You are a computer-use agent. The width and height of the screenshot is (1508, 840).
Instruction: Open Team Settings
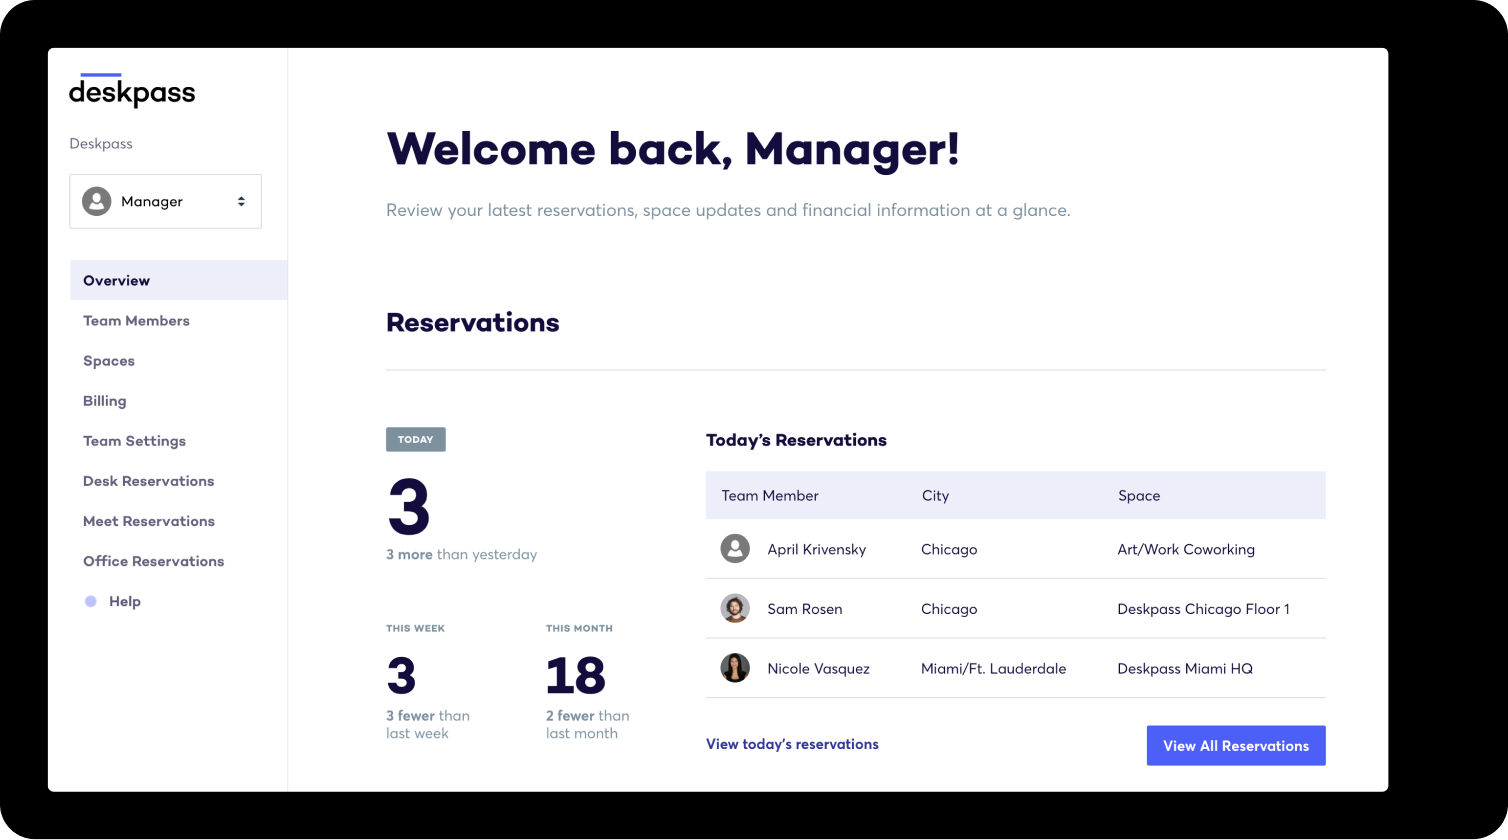[134, 441]
